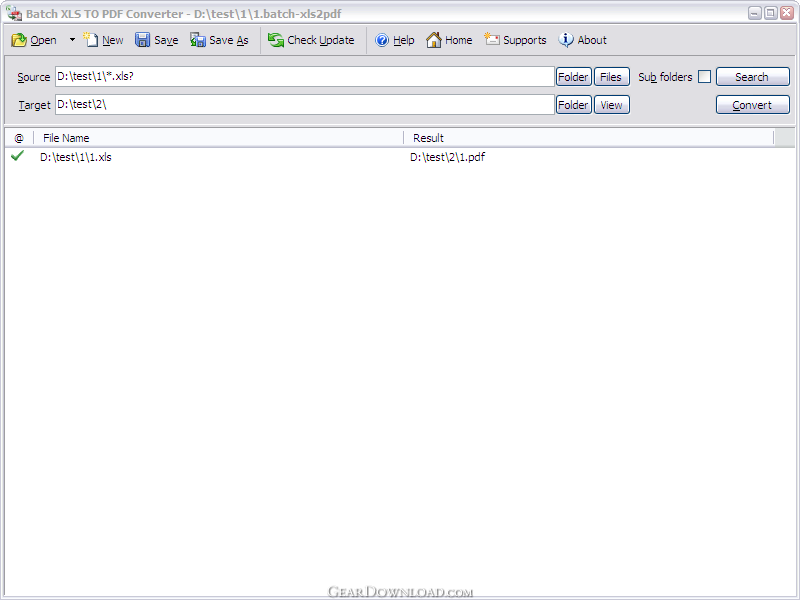
Task: Select the D:\test\1\1.xls list row
Action: 76,157
